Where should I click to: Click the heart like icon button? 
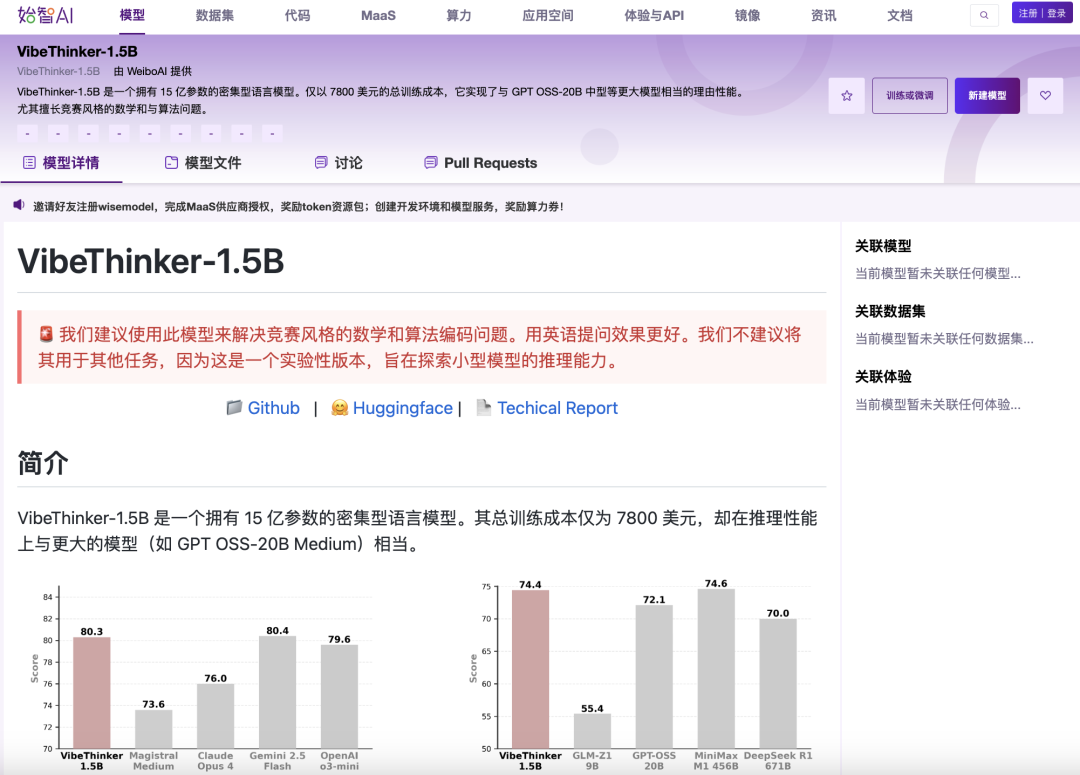pyautogui.click(x=1045, y=96)
